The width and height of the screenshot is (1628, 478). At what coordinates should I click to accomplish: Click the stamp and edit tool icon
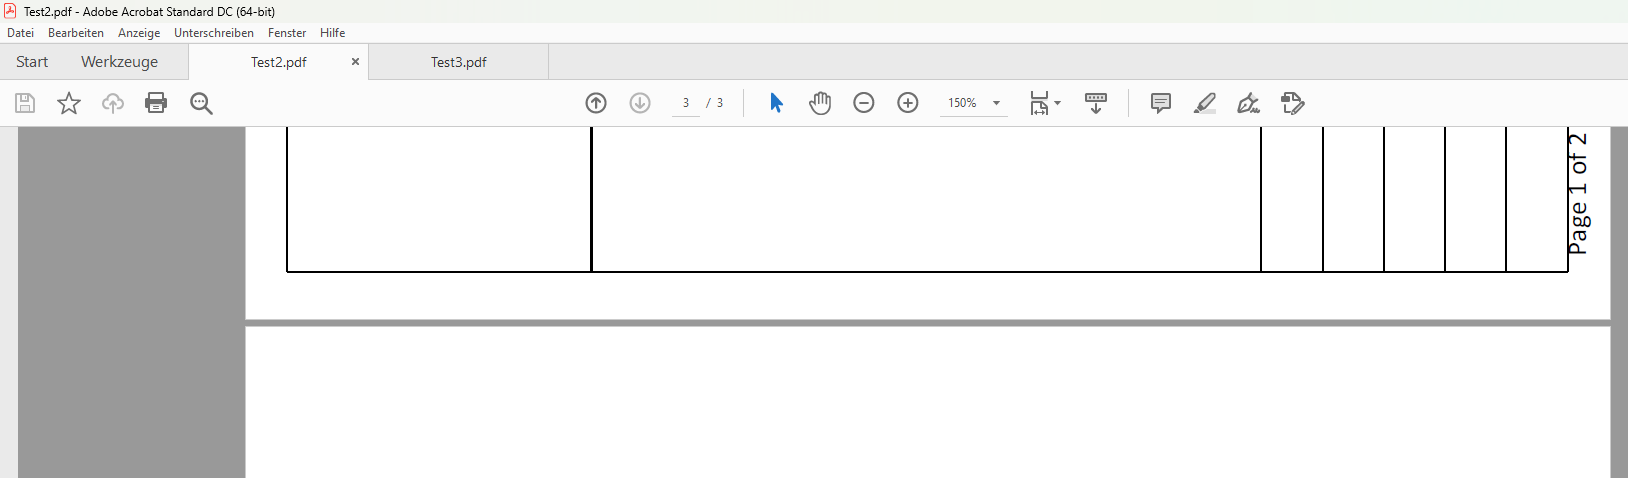(1292, 103)
